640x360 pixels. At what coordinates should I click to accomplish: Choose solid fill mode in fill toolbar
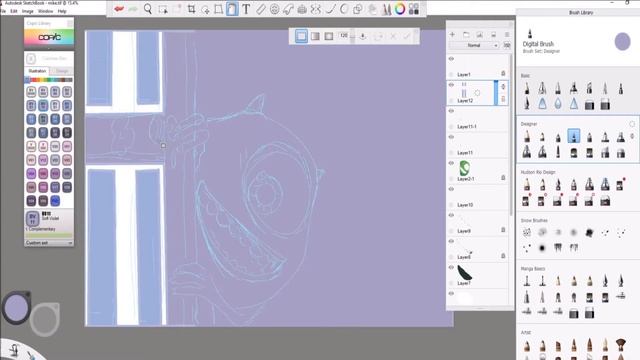(301, 36)
